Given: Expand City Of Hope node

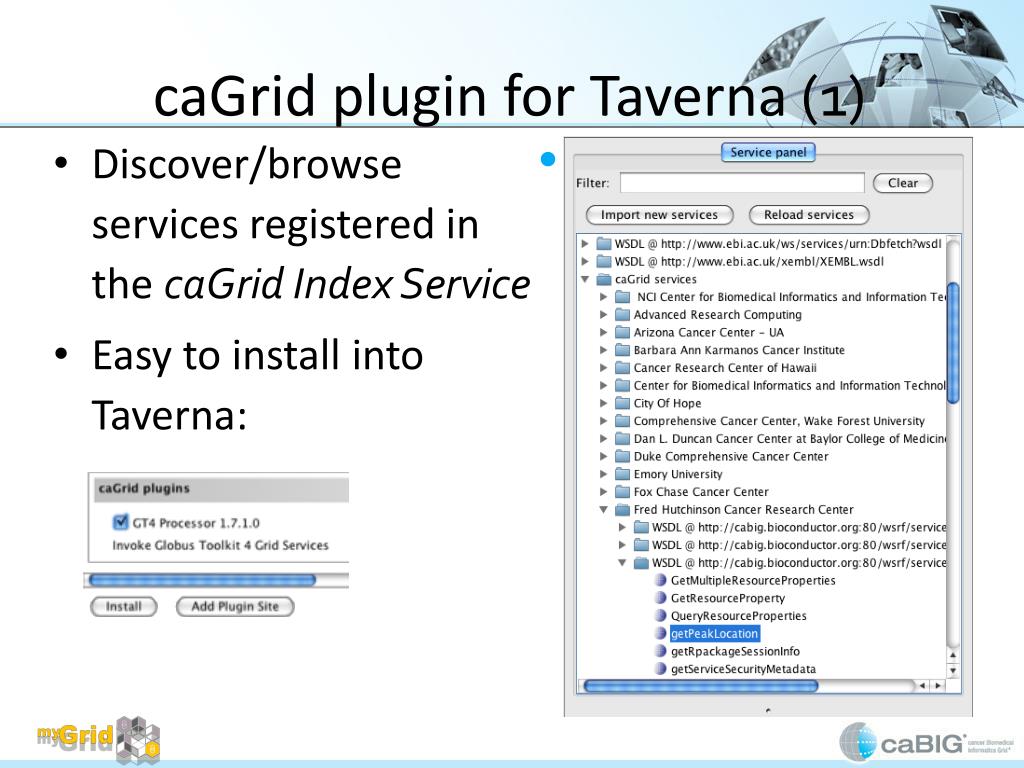Looking at the screenshot, I should (604, 403).
